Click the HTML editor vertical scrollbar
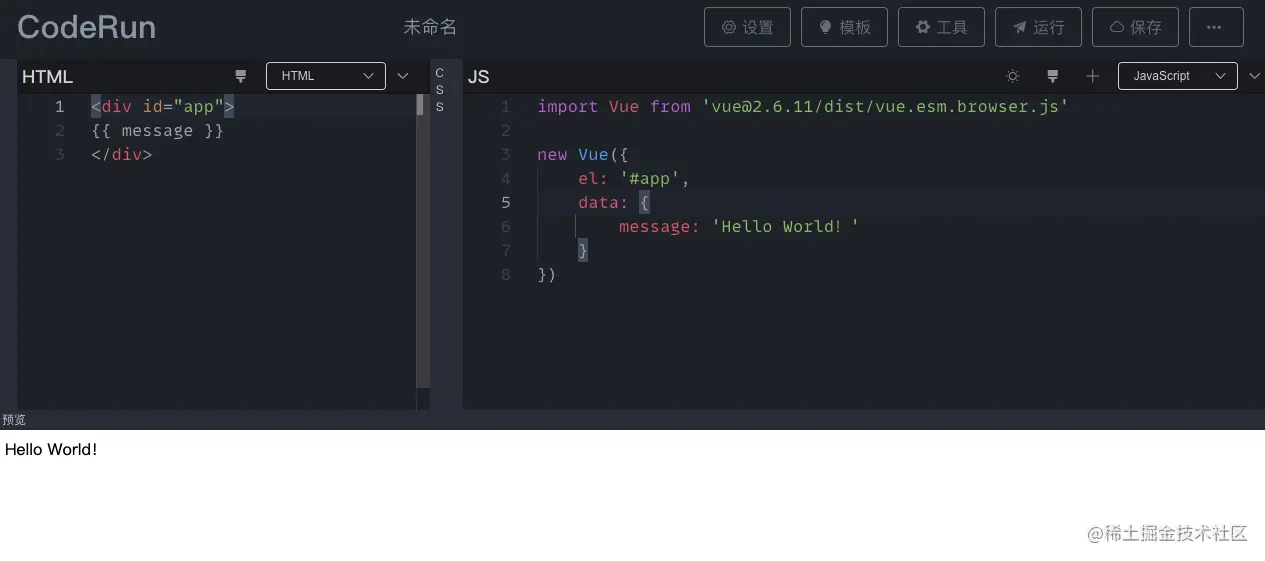1265x561 pixels. point(422,240)
